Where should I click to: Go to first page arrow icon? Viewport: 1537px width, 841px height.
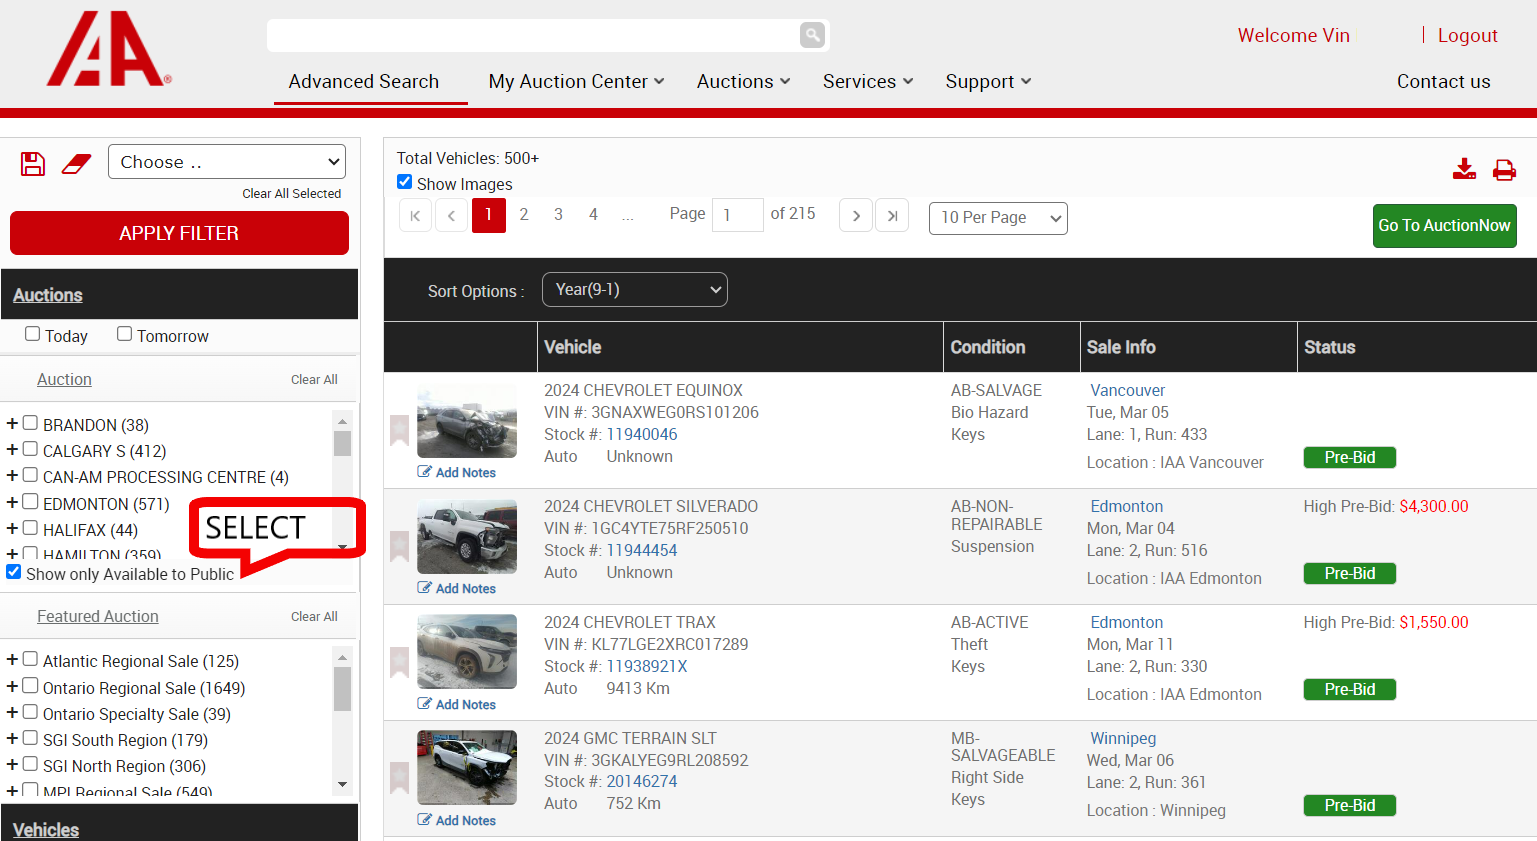(x=415, y=215)
